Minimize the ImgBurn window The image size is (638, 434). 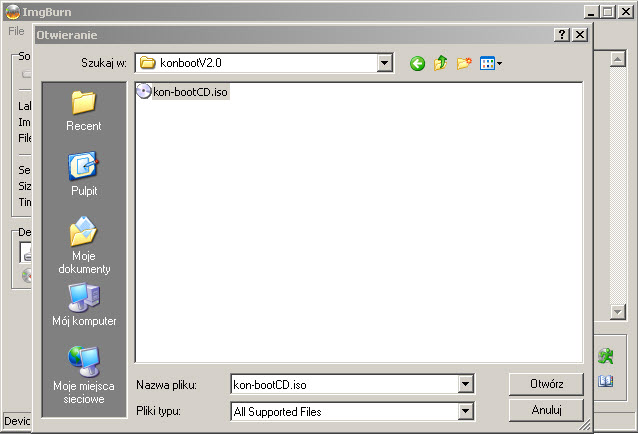[592, 12]
